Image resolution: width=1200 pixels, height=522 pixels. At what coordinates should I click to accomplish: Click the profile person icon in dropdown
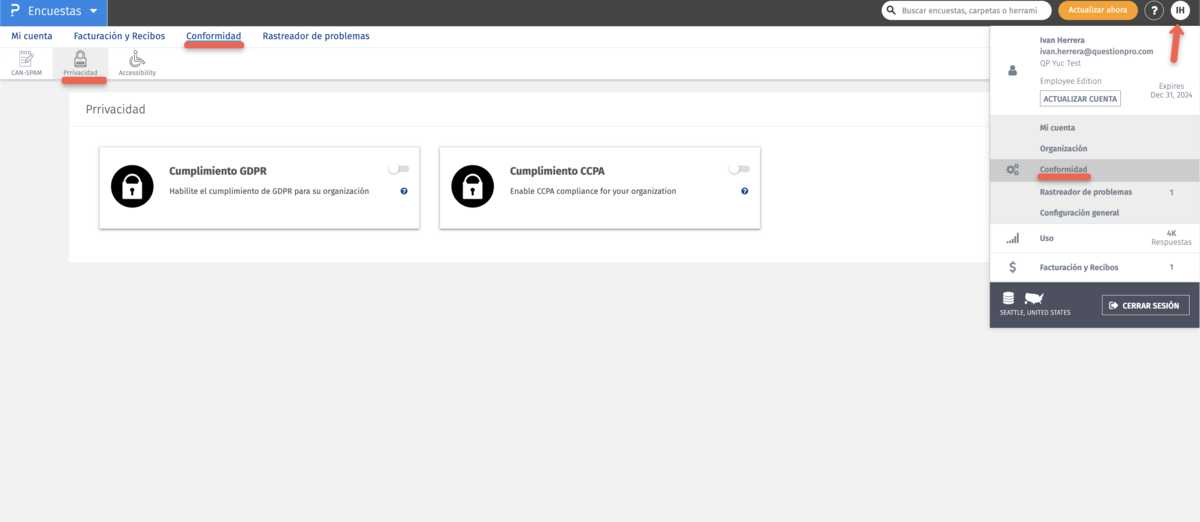[x=1013, y=71]
